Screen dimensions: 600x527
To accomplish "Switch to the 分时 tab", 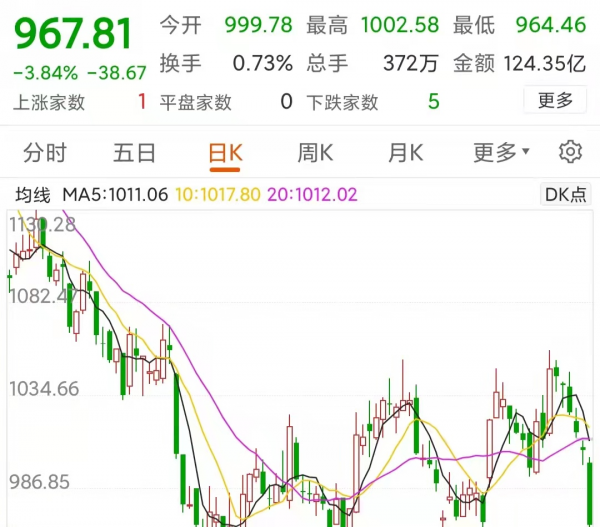I will click(45, 153).
